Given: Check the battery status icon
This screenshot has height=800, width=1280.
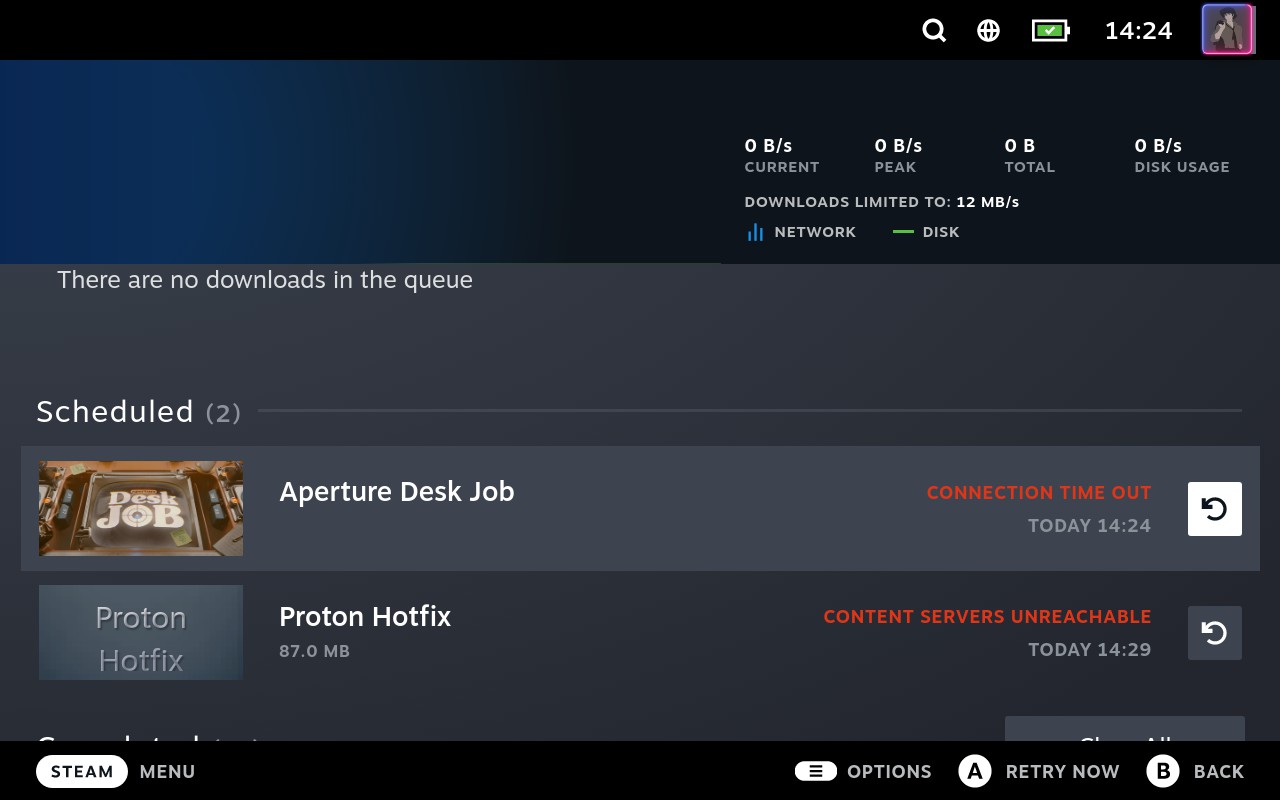Looking at the screenshot, I should coord(1051,31).
